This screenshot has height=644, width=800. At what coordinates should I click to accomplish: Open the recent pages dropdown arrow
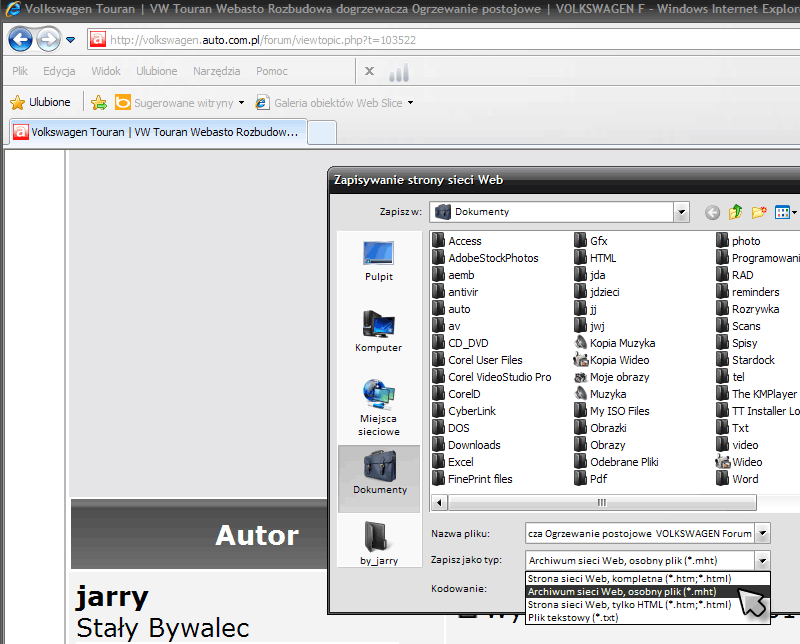[x=70, y=40]
